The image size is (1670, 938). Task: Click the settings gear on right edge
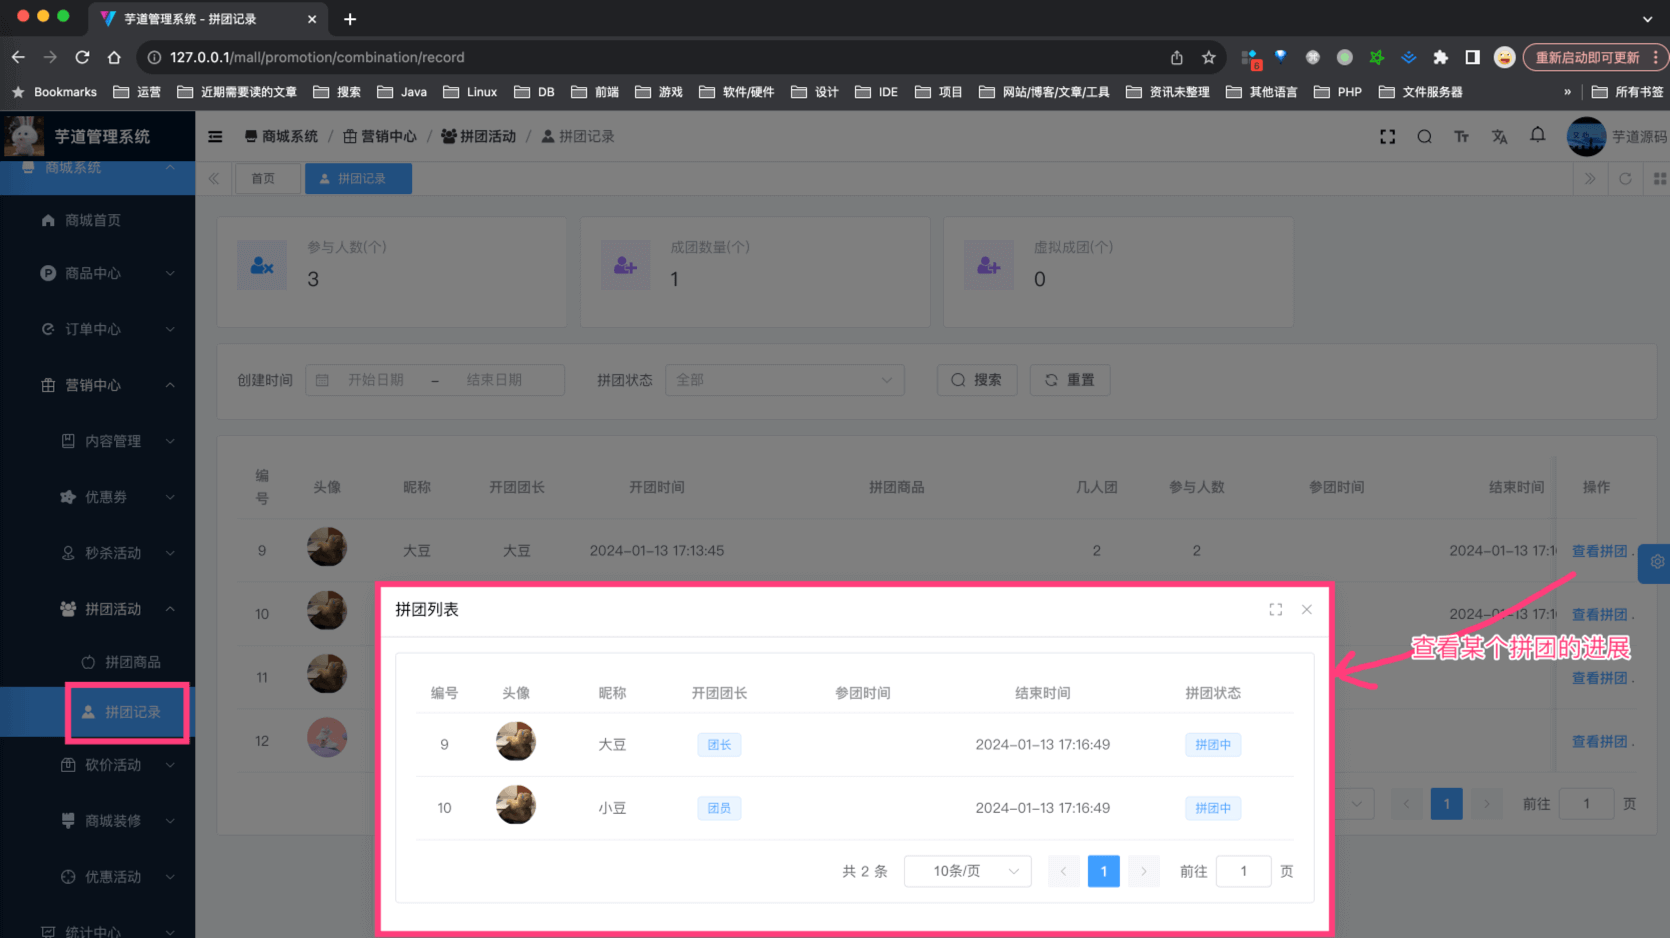click(1656, 562)
